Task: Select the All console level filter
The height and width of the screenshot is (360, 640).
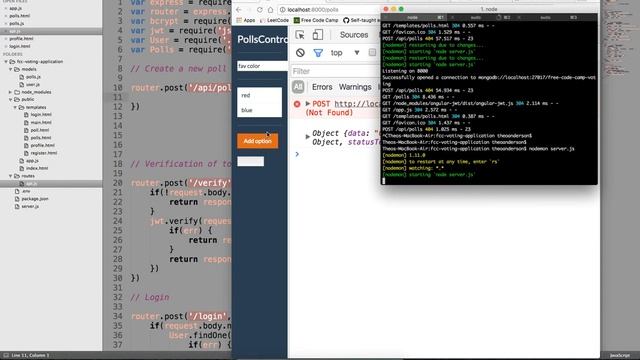Action: (298, 87)
